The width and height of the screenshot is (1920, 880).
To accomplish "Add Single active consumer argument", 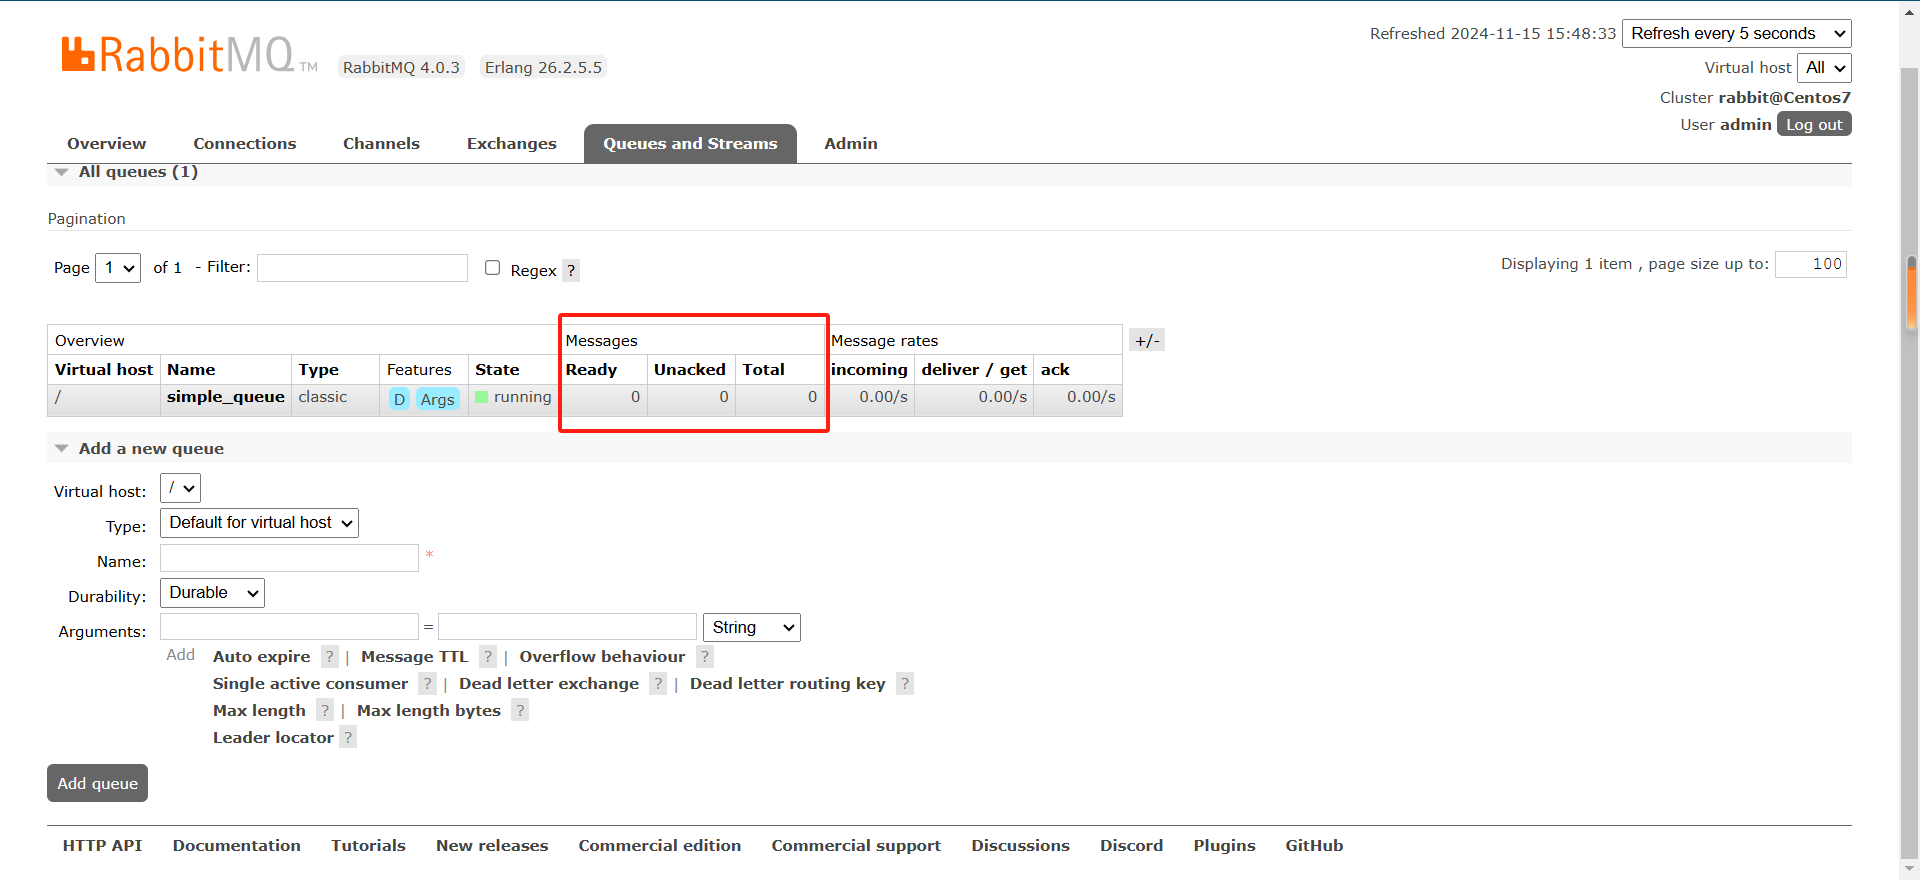I will click(310, 684).
